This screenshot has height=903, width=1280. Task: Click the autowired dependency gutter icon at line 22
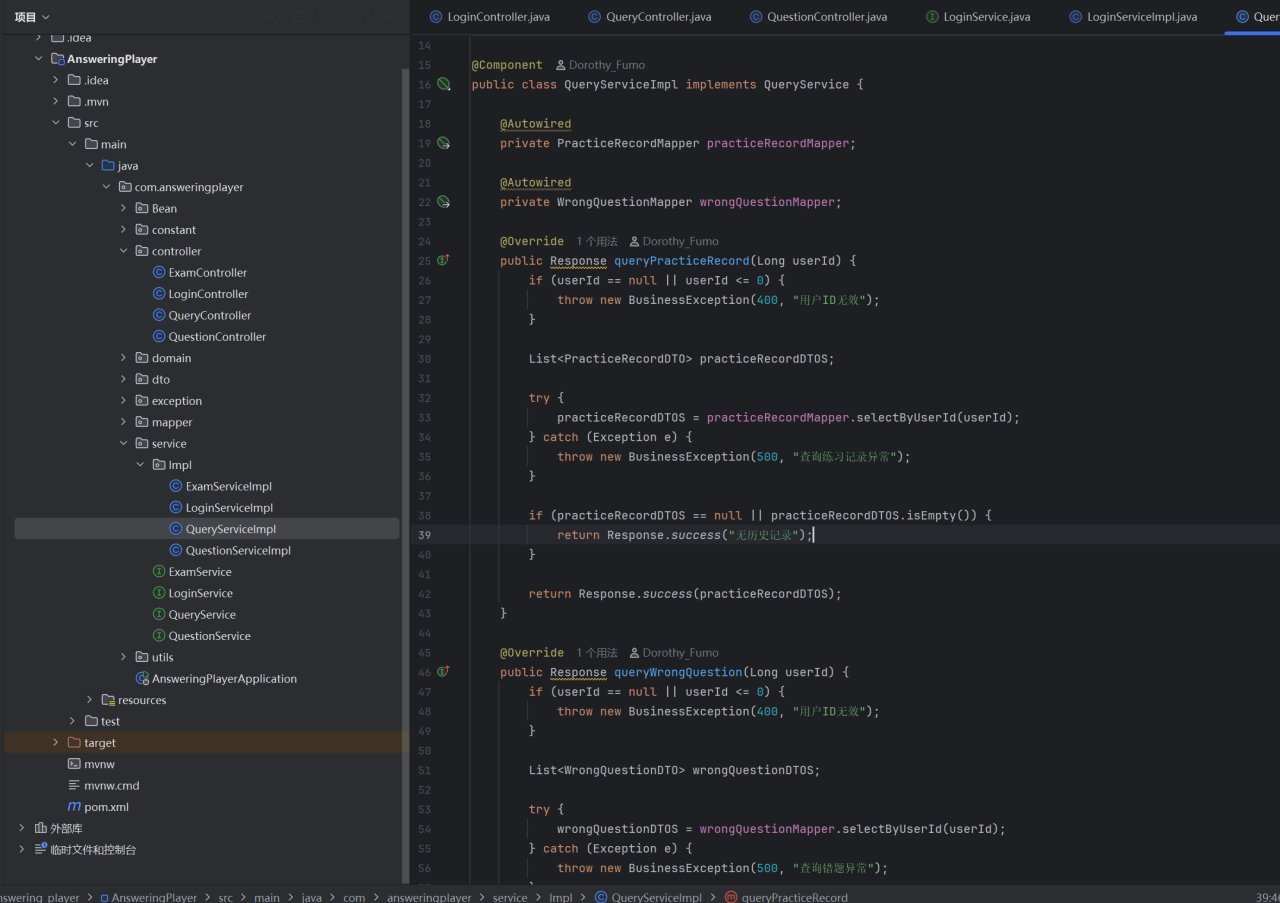coord(443,202)
